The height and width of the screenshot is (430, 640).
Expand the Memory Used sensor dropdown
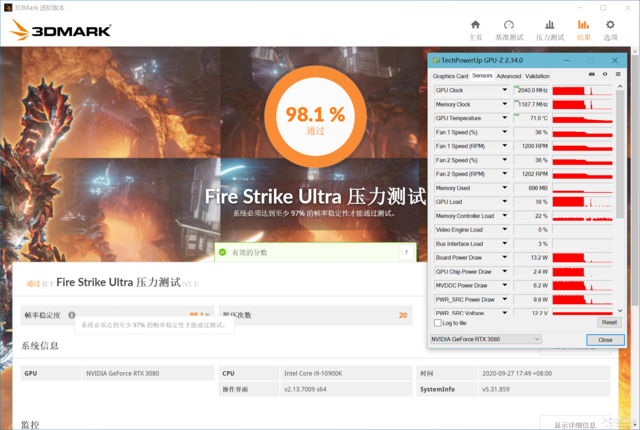coord(505,188)
